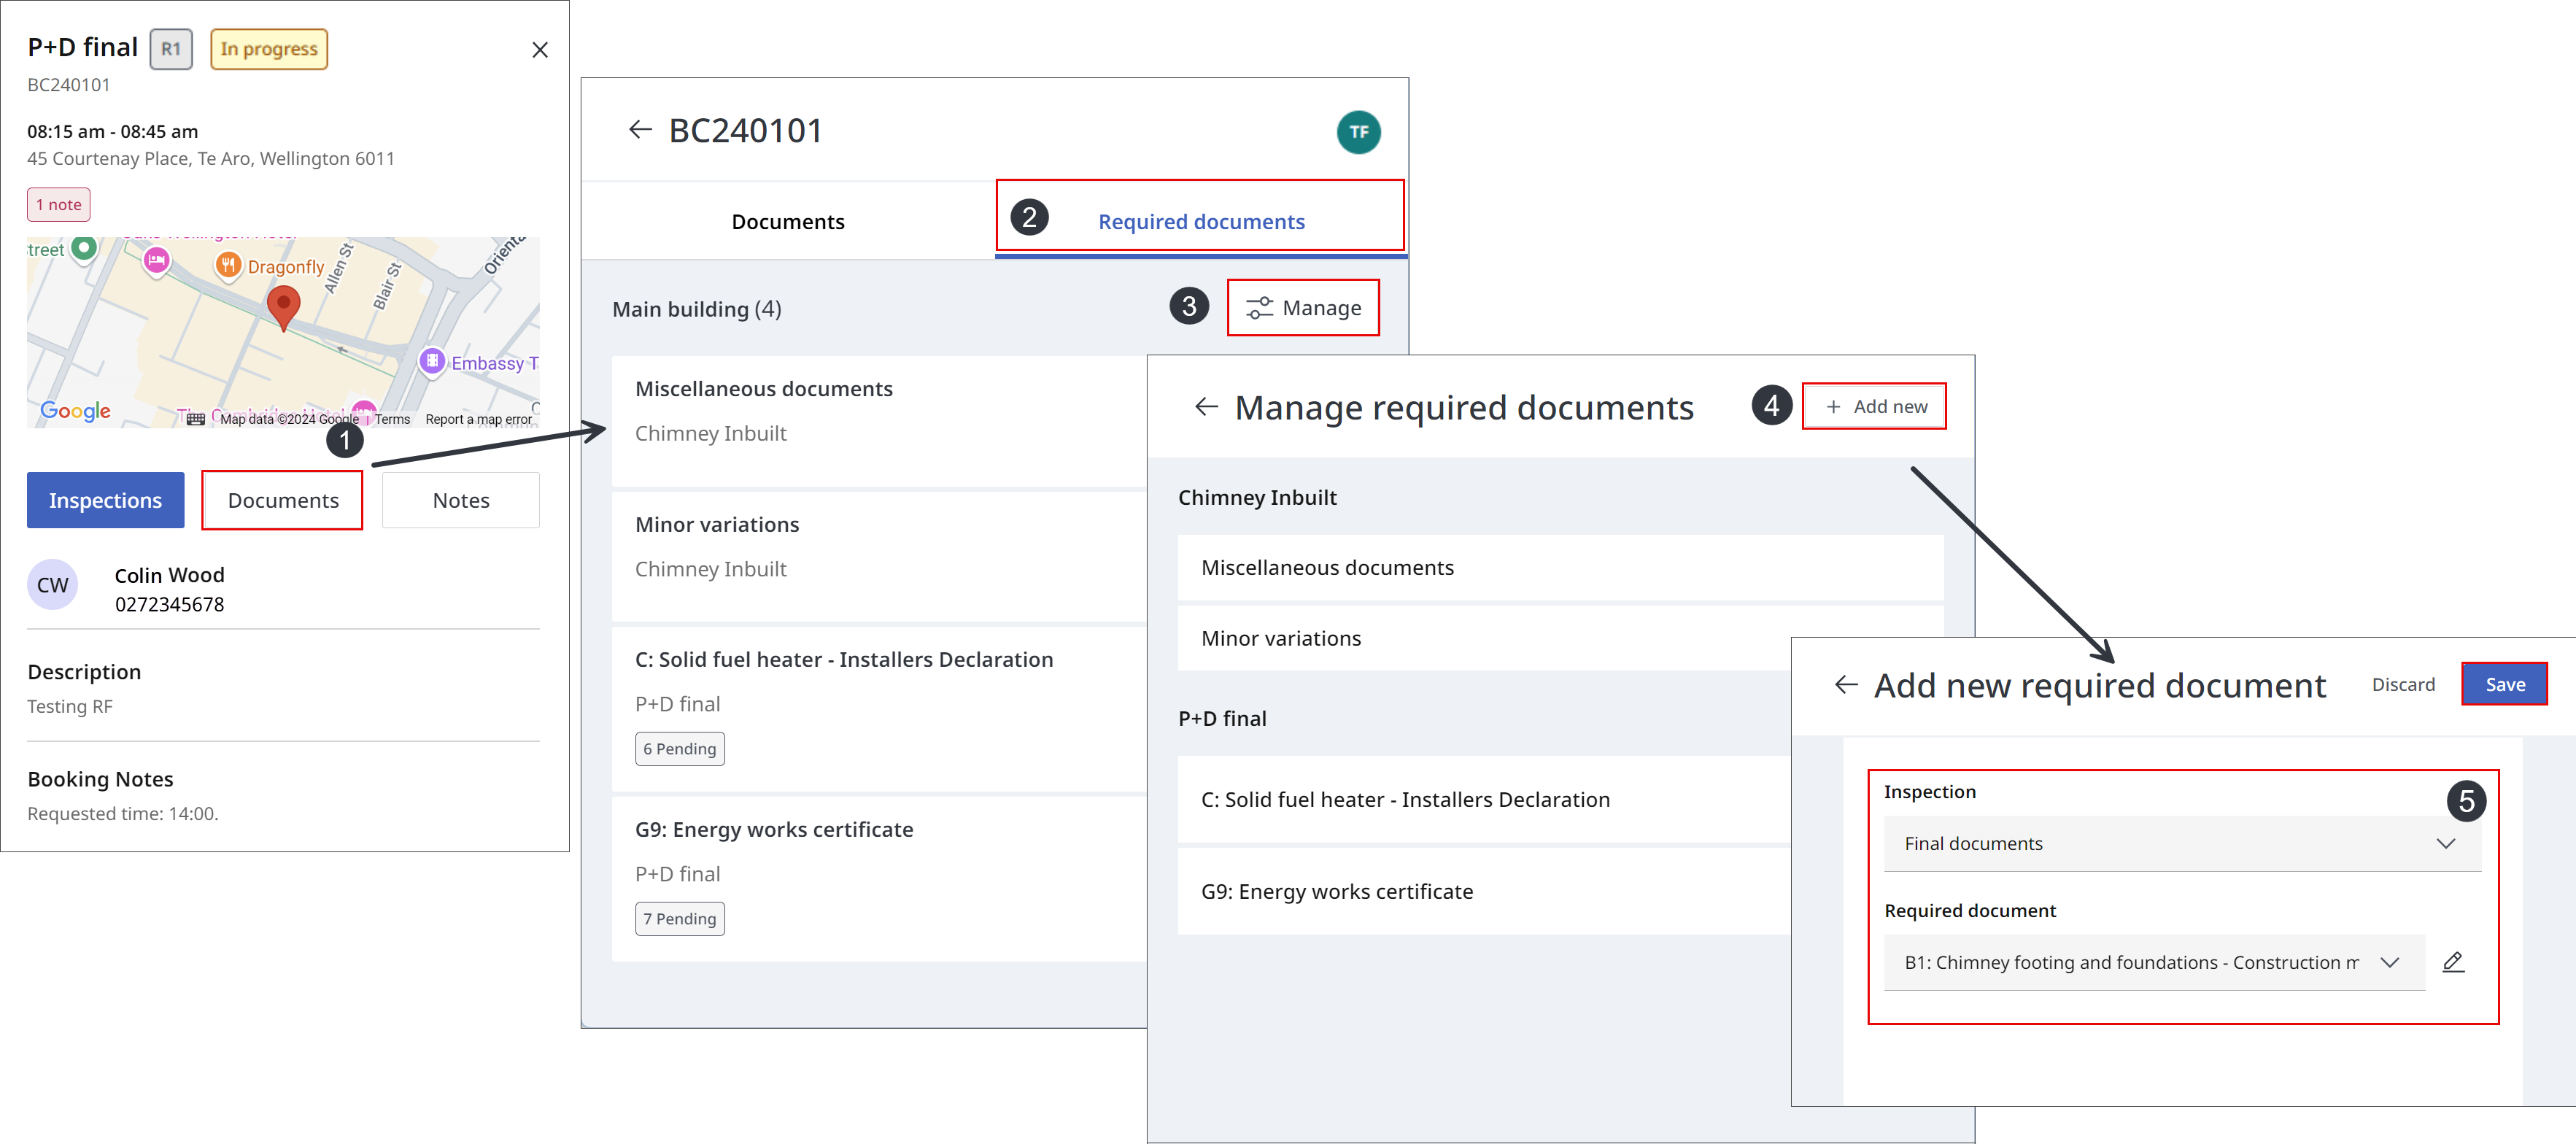Click the 6 Pending status badge
Image resolution: width=2576 pixels, height=1144 pixels.
point(680,749)
